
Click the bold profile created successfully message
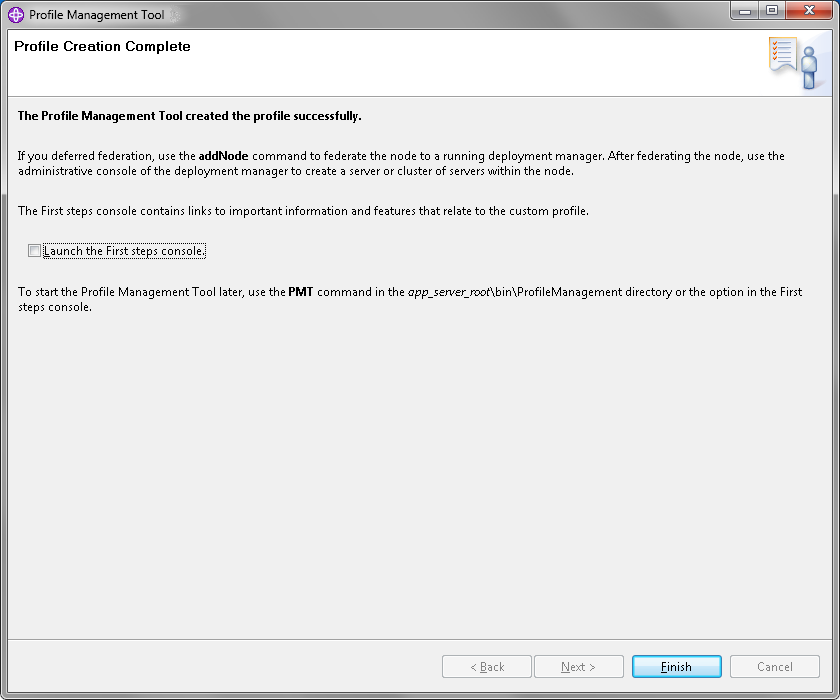click(190, 116)
